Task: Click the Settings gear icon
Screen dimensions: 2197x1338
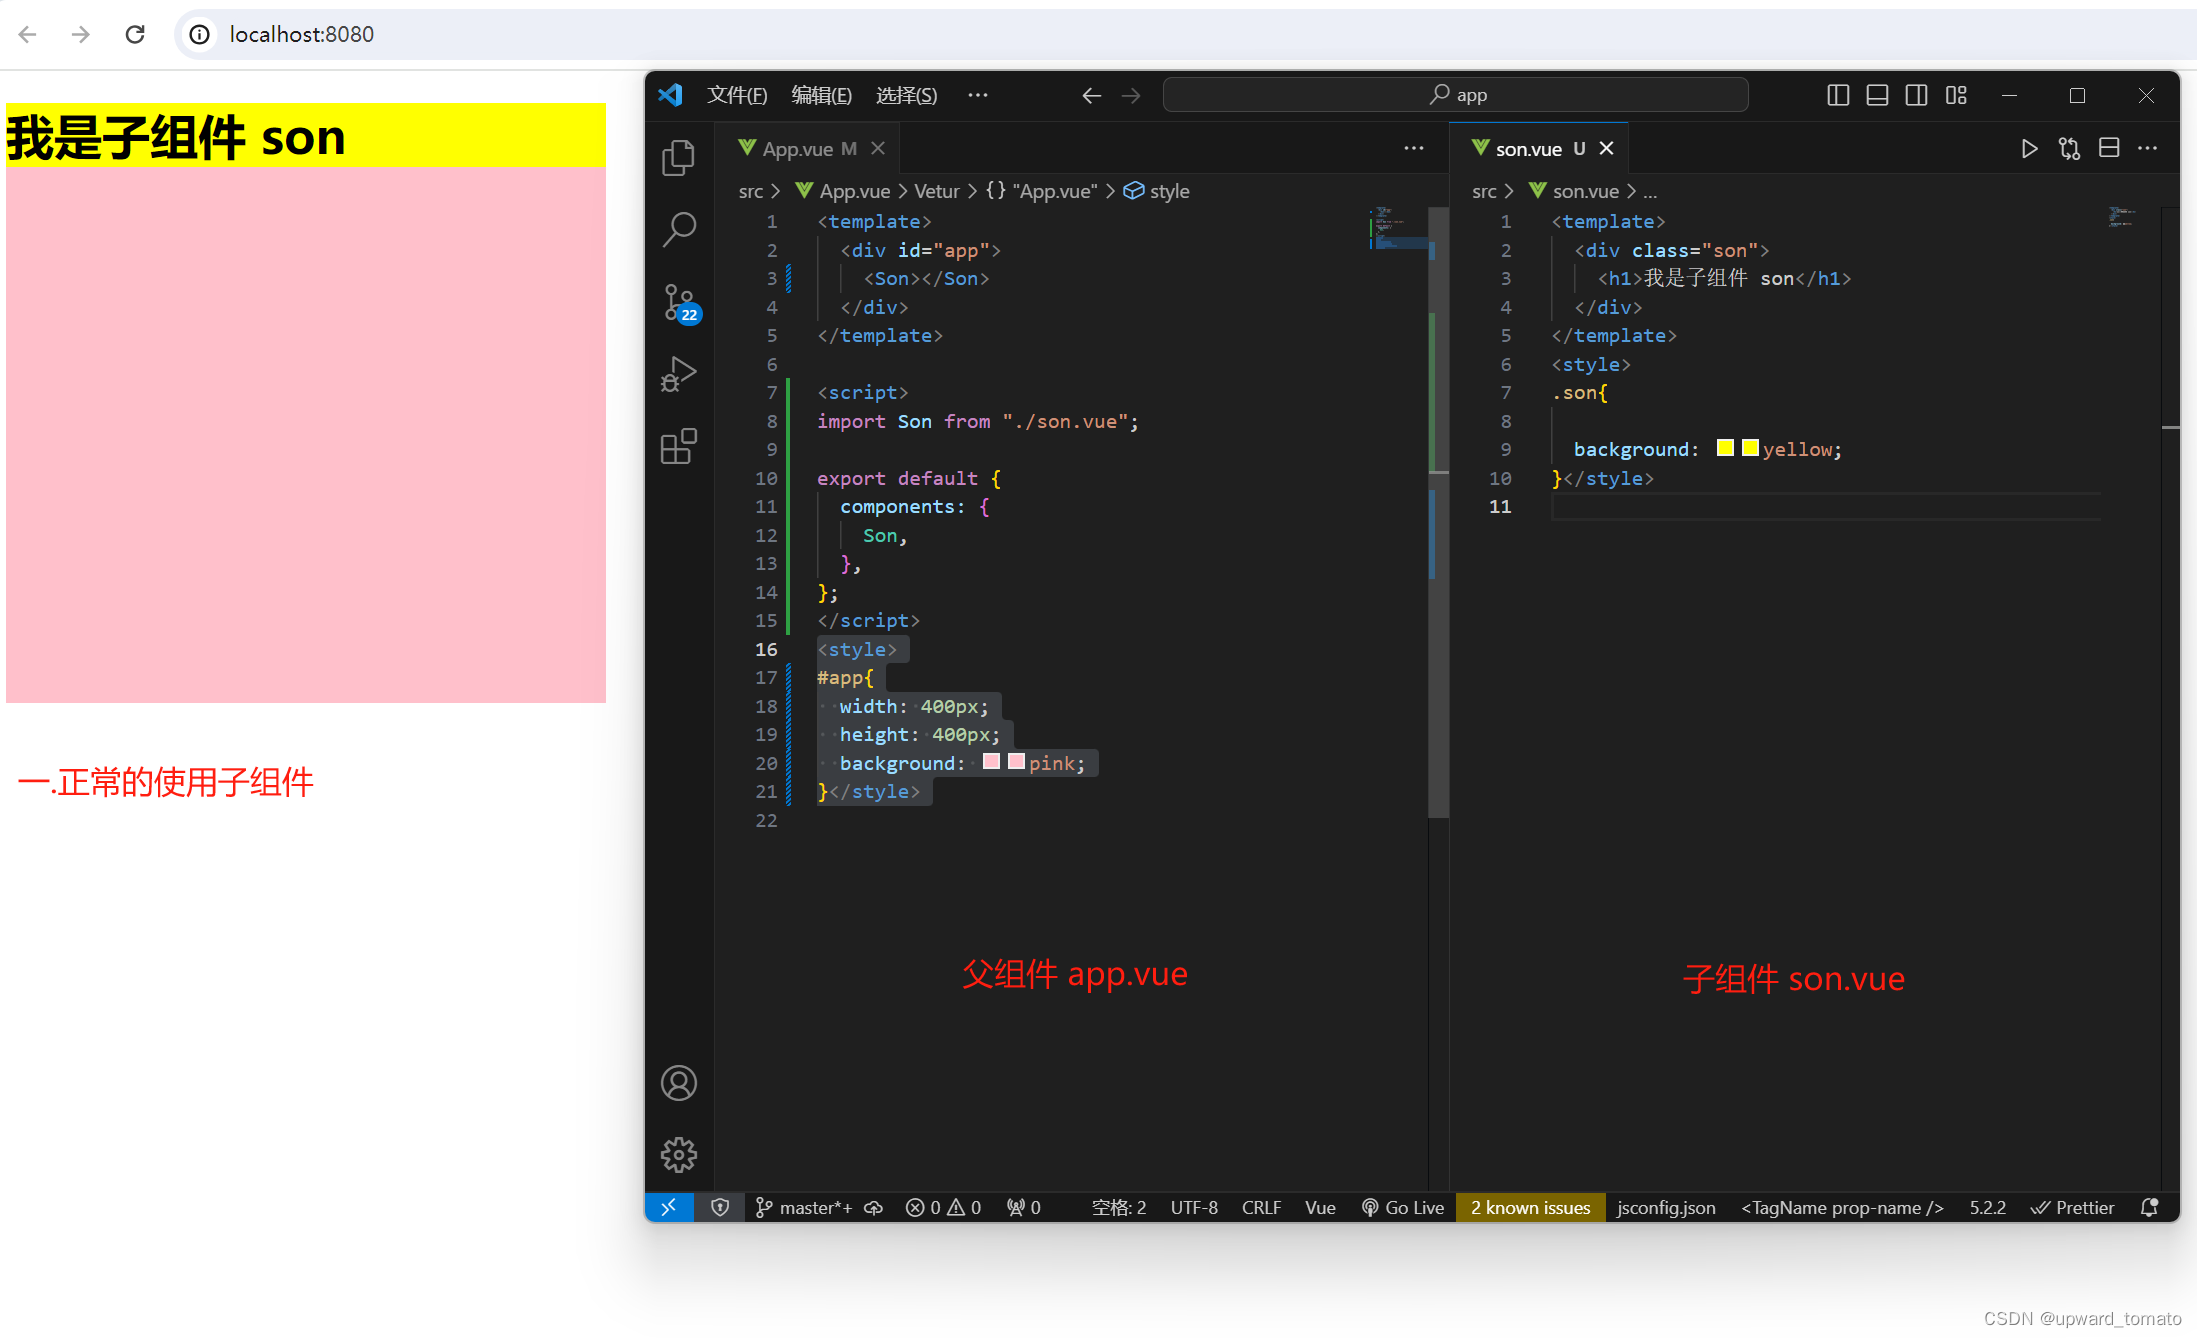Action: [x=680, y=1154]
